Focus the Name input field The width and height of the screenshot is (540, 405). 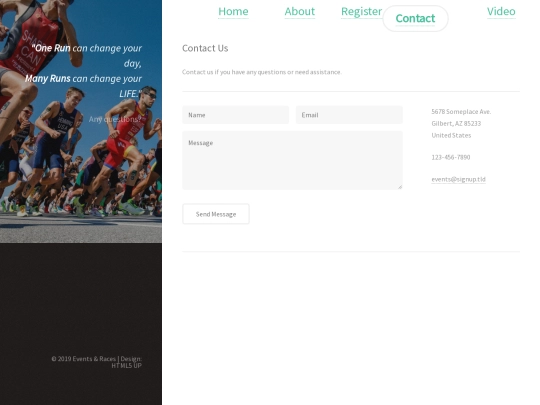point(236,115)
